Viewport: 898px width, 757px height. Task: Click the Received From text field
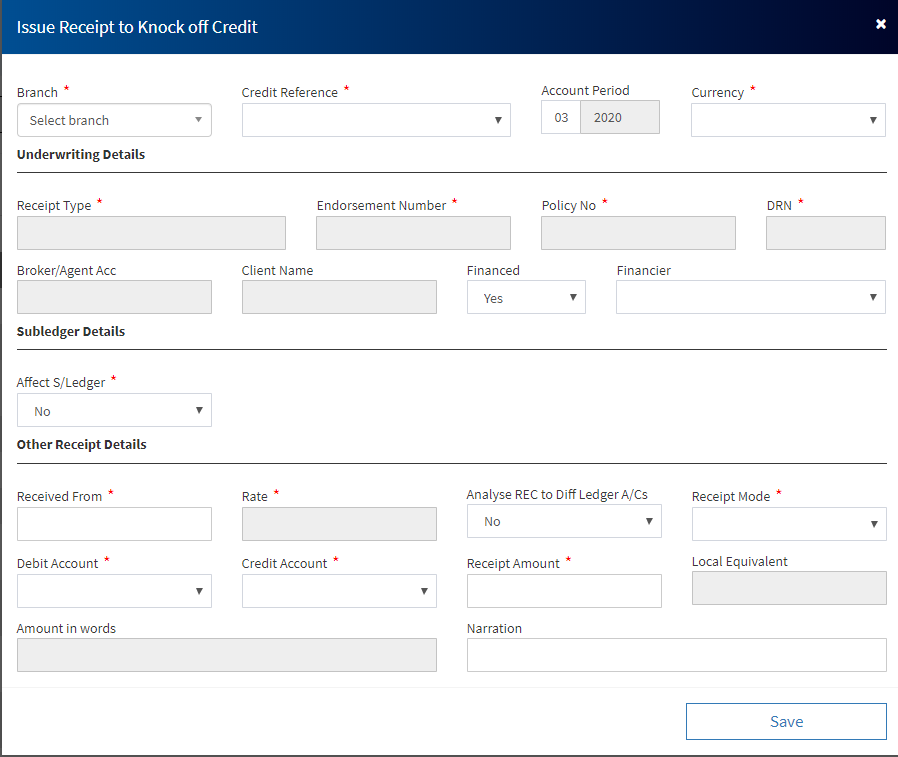pyautogui.click(x=114, y=524)
